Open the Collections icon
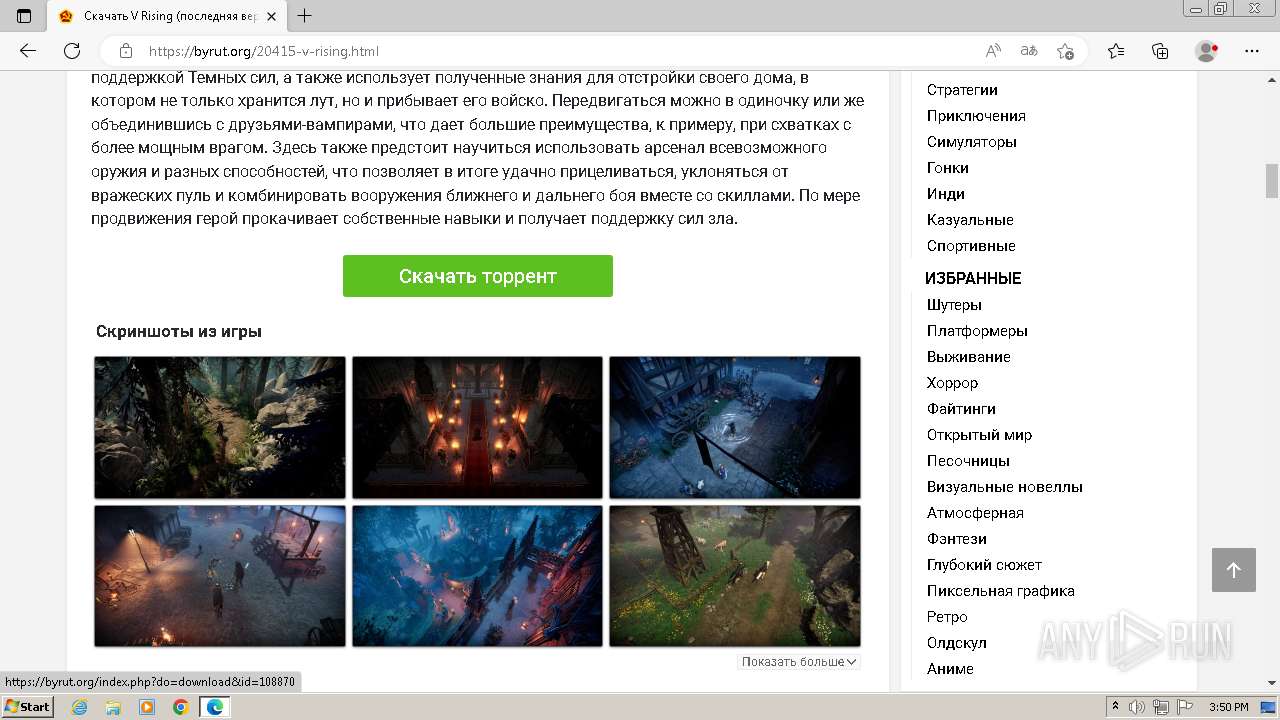Viewport: 1280px width, 720px height. coord(1160,51)
